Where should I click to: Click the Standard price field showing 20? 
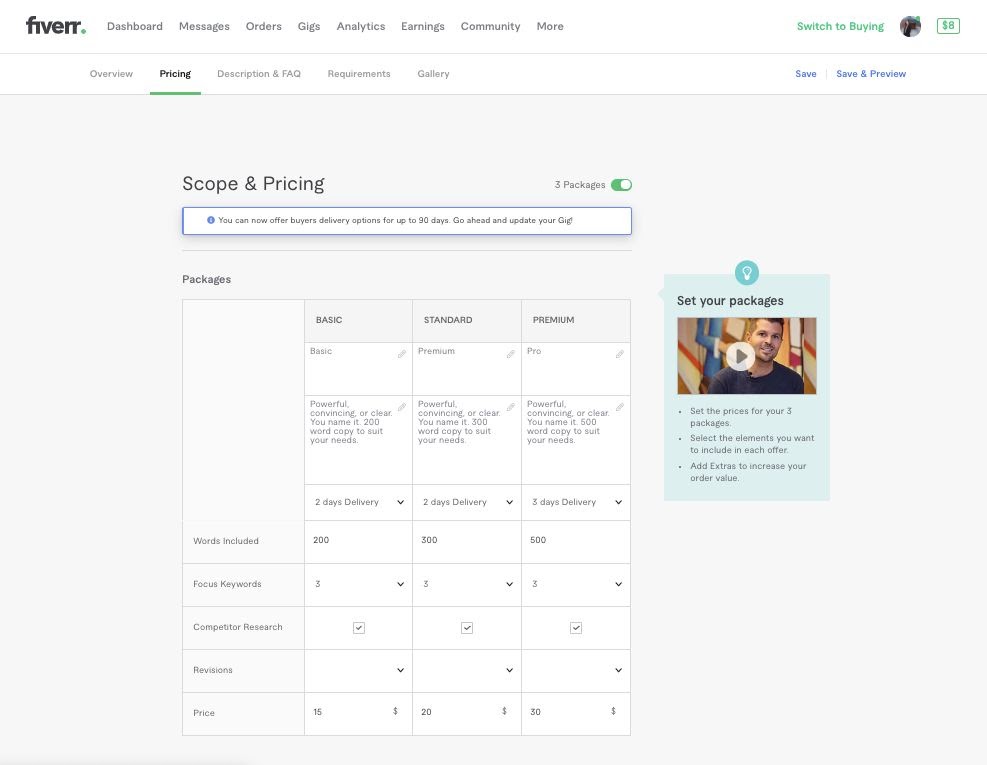467,713
